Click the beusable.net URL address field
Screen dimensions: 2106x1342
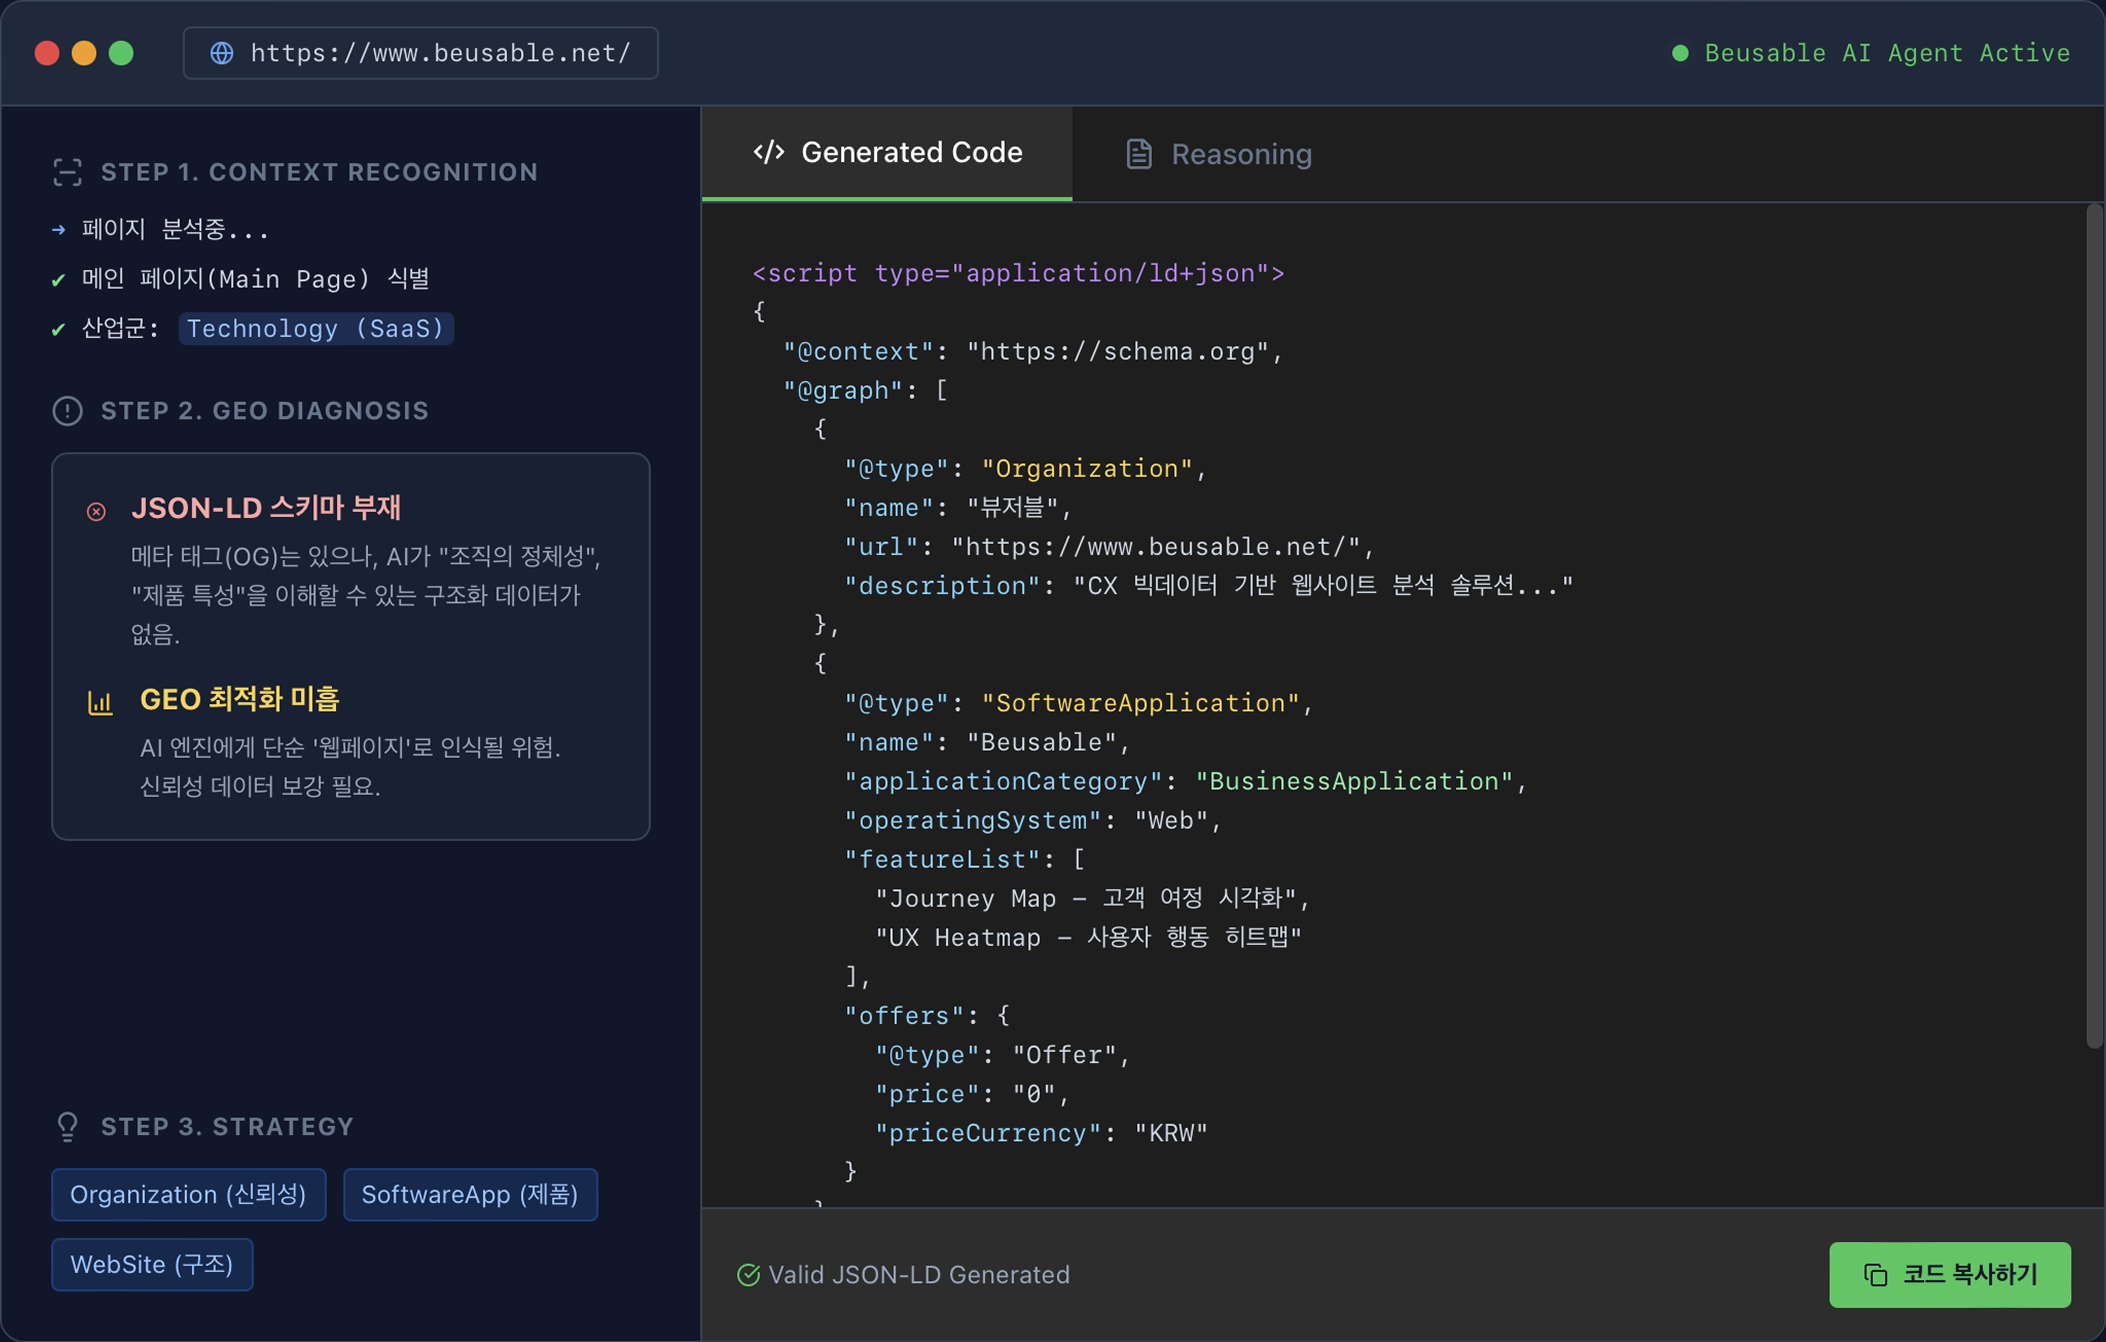440,53
